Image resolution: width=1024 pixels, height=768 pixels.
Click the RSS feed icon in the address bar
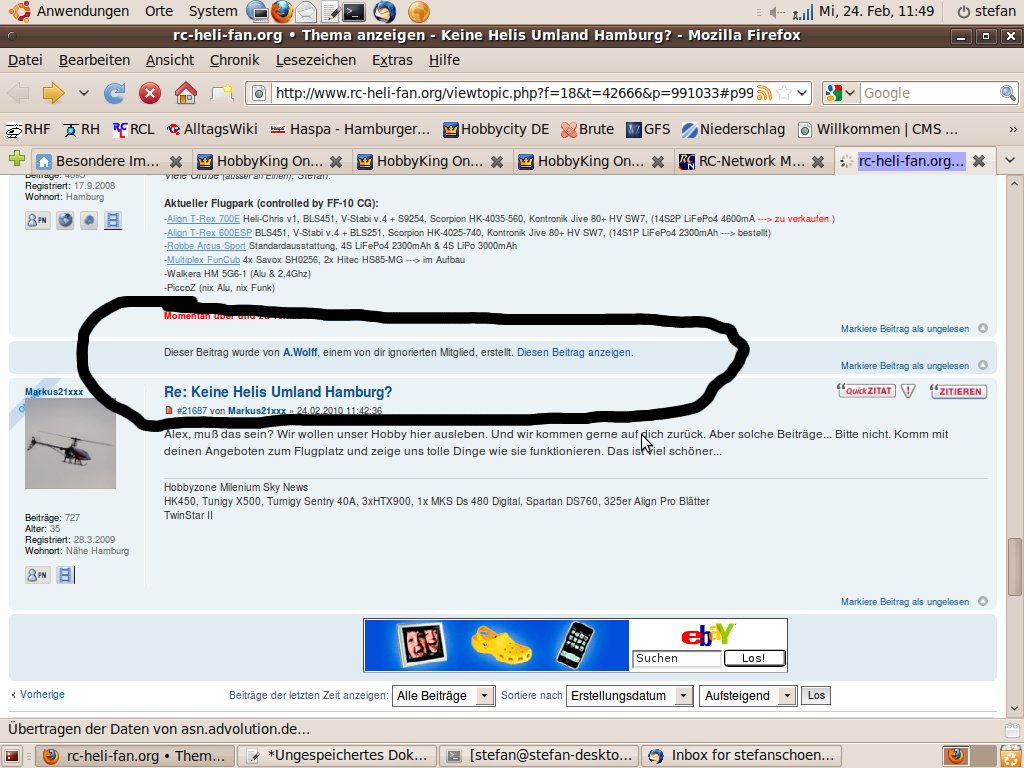[764, 93]
